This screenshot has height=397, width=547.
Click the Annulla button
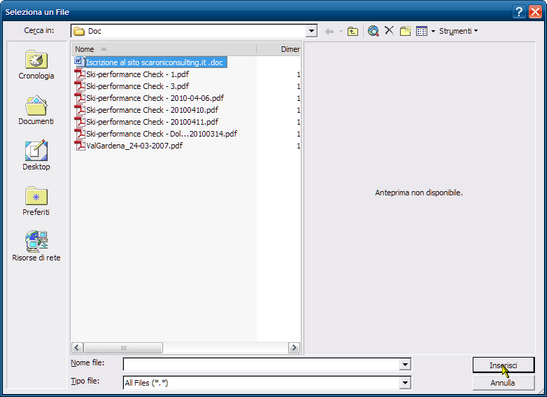[503, 383]
